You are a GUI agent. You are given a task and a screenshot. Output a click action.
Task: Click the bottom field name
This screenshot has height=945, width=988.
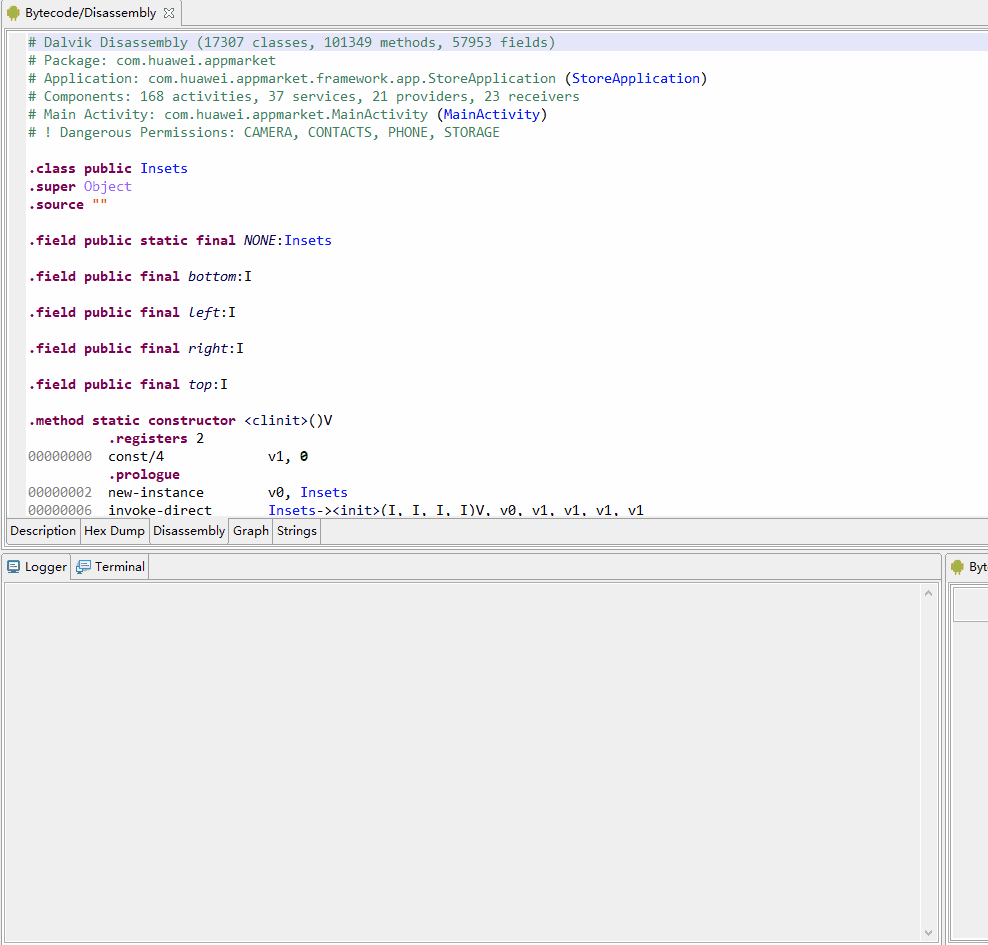pyautogui.click(x=212, y=276)
